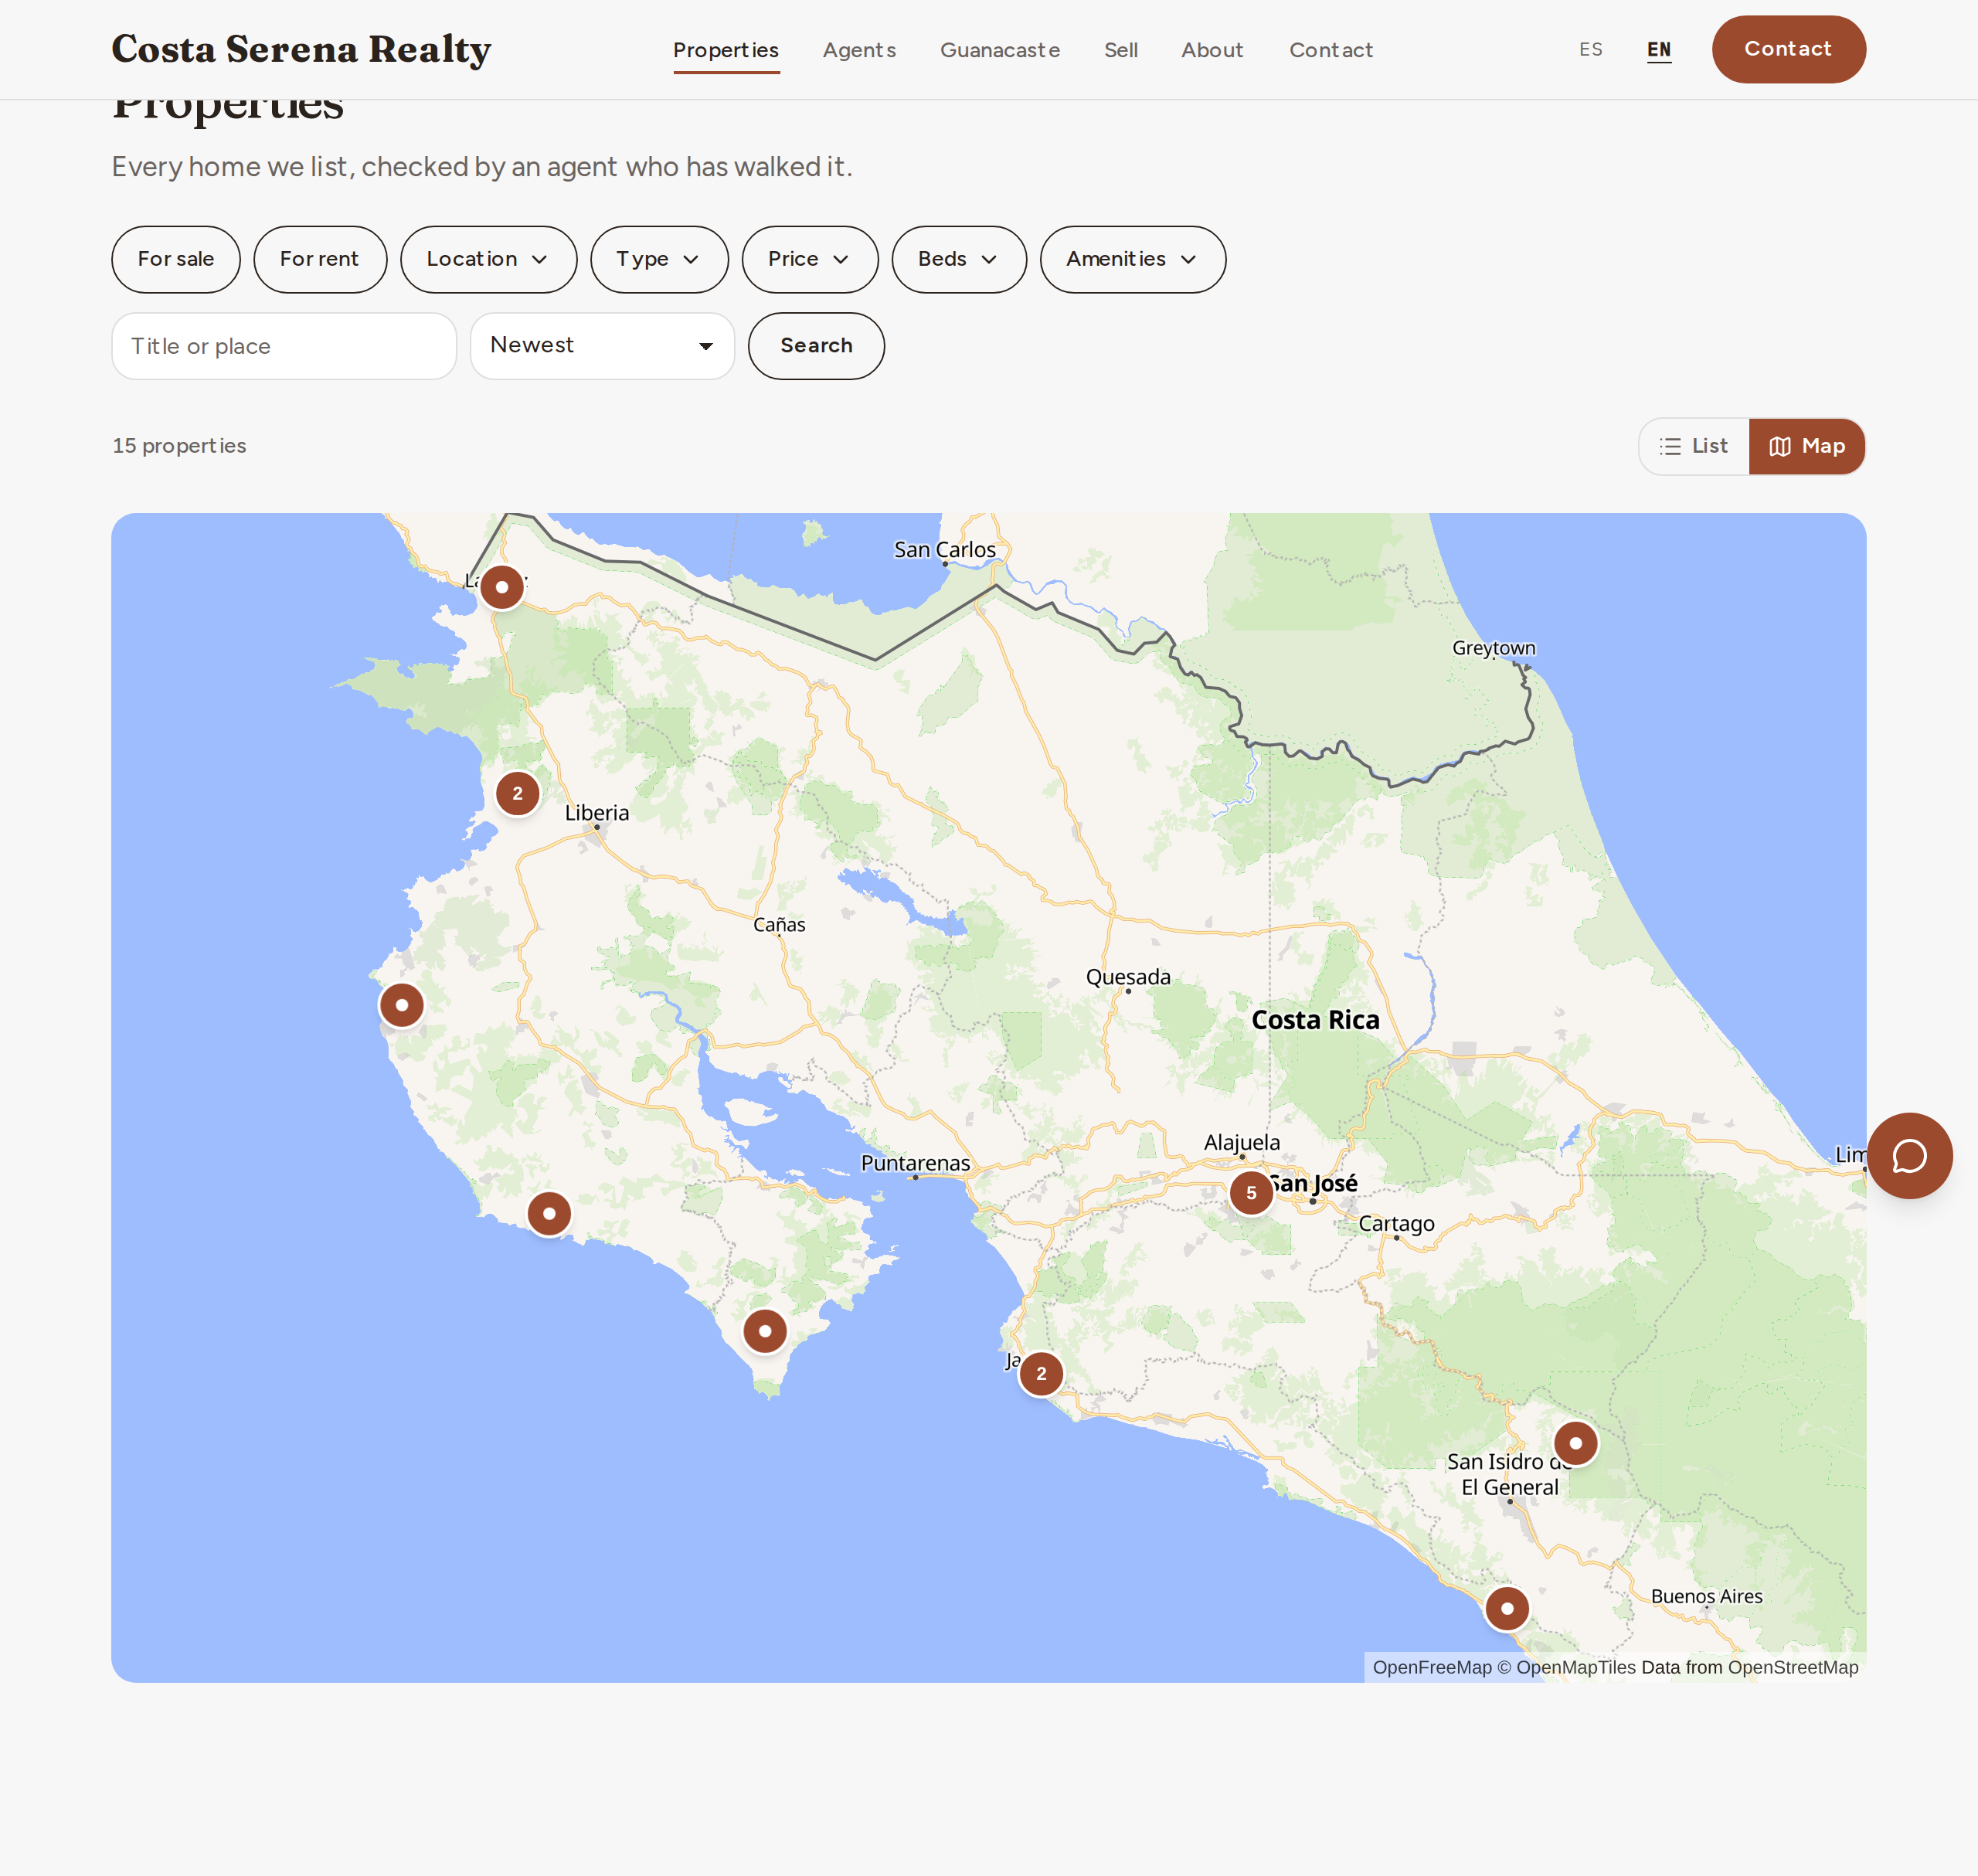Image resolution: width=1978 pixels, height=1876 pixels.
Task: Select the marker near San Isidro de El General
Action: click(x=1575, y=1443)
